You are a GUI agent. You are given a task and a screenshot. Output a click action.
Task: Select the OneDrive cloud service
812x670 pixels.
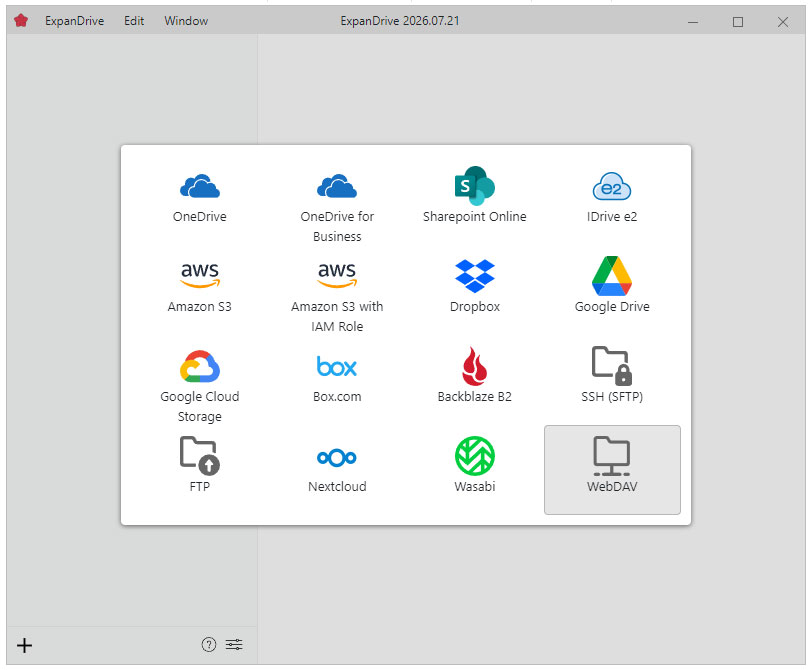(x=199, y=200)
